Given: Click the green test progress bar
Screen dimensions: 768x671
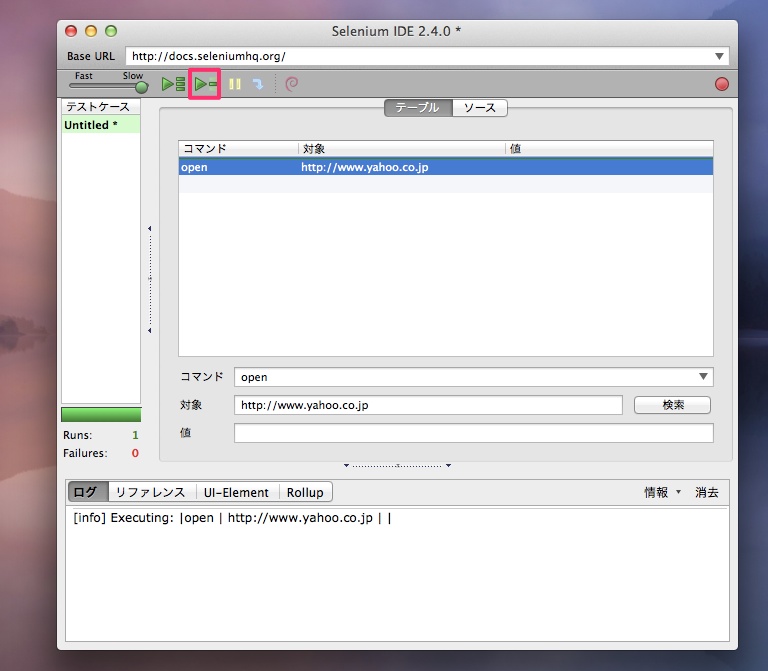Looking at the screenshot, I should (x=101, y=414).
